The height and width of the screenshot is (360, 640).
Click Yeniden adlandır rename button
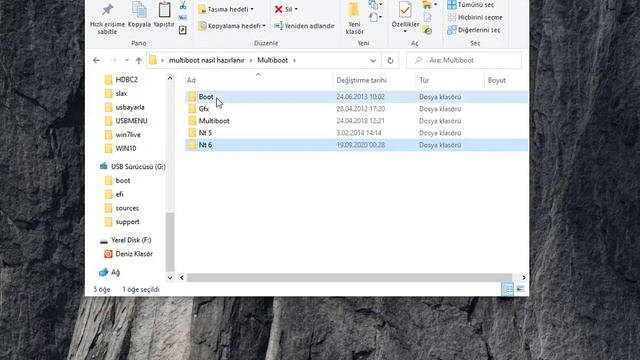[304, 26]
